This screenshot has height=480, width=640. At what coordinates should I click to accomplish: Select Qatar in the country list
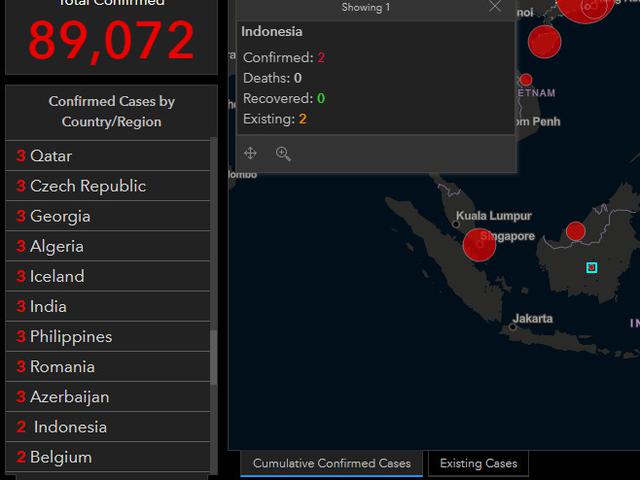coord(108,156)
